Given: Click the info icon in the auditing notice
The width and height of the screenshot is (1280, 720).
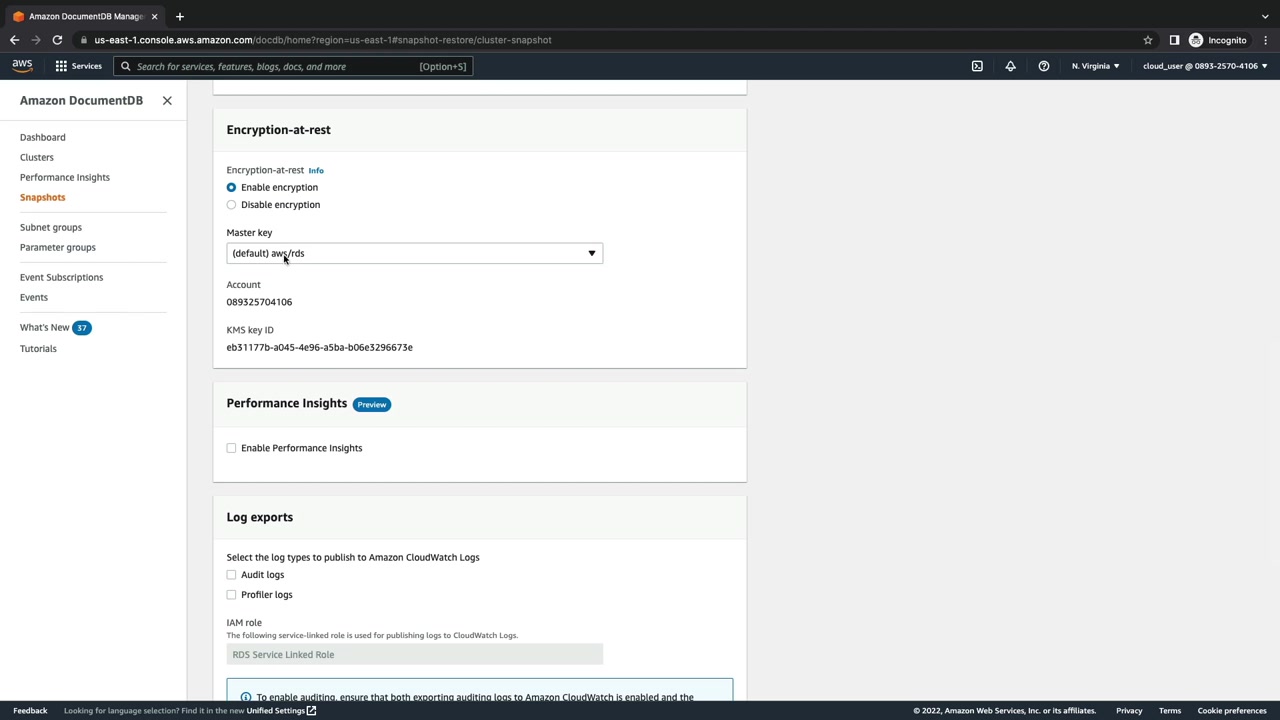Looking at the screenshot, I should (x=245, y=697).
